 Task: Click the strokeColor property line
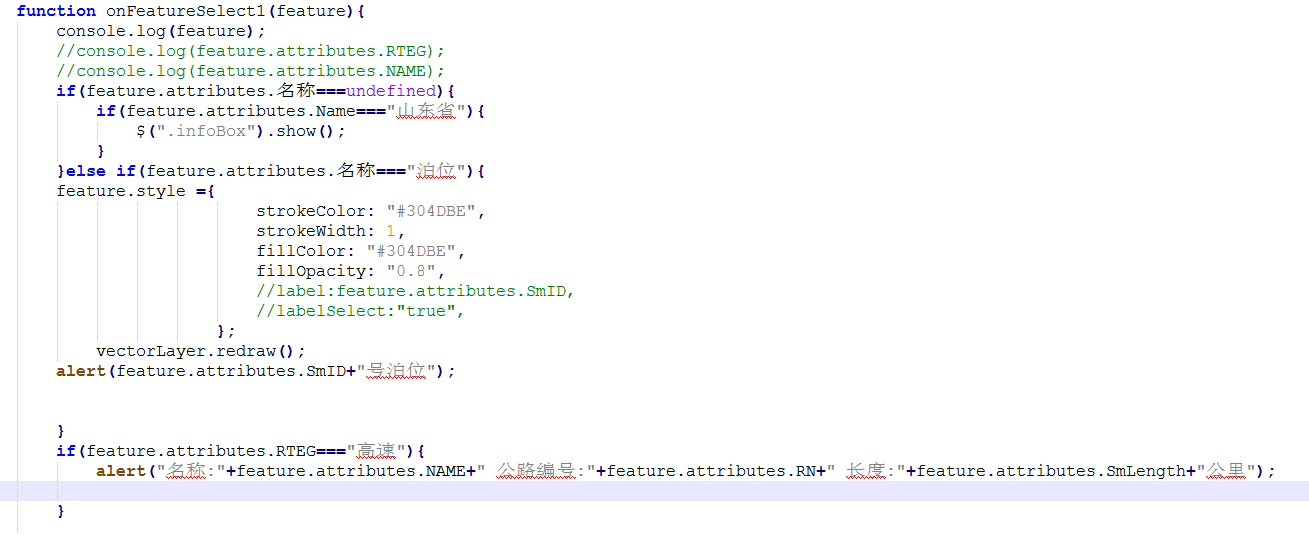click(x=371, y=211)
